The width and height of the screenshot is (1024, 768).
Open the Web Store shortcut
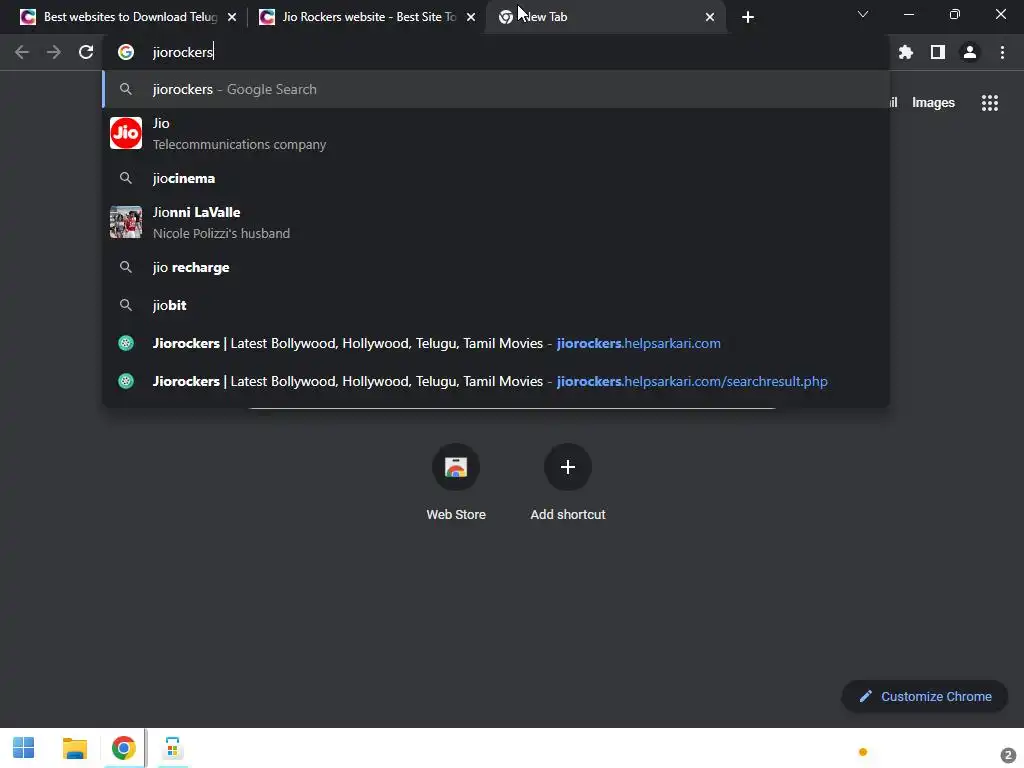[x=456, y=483]
